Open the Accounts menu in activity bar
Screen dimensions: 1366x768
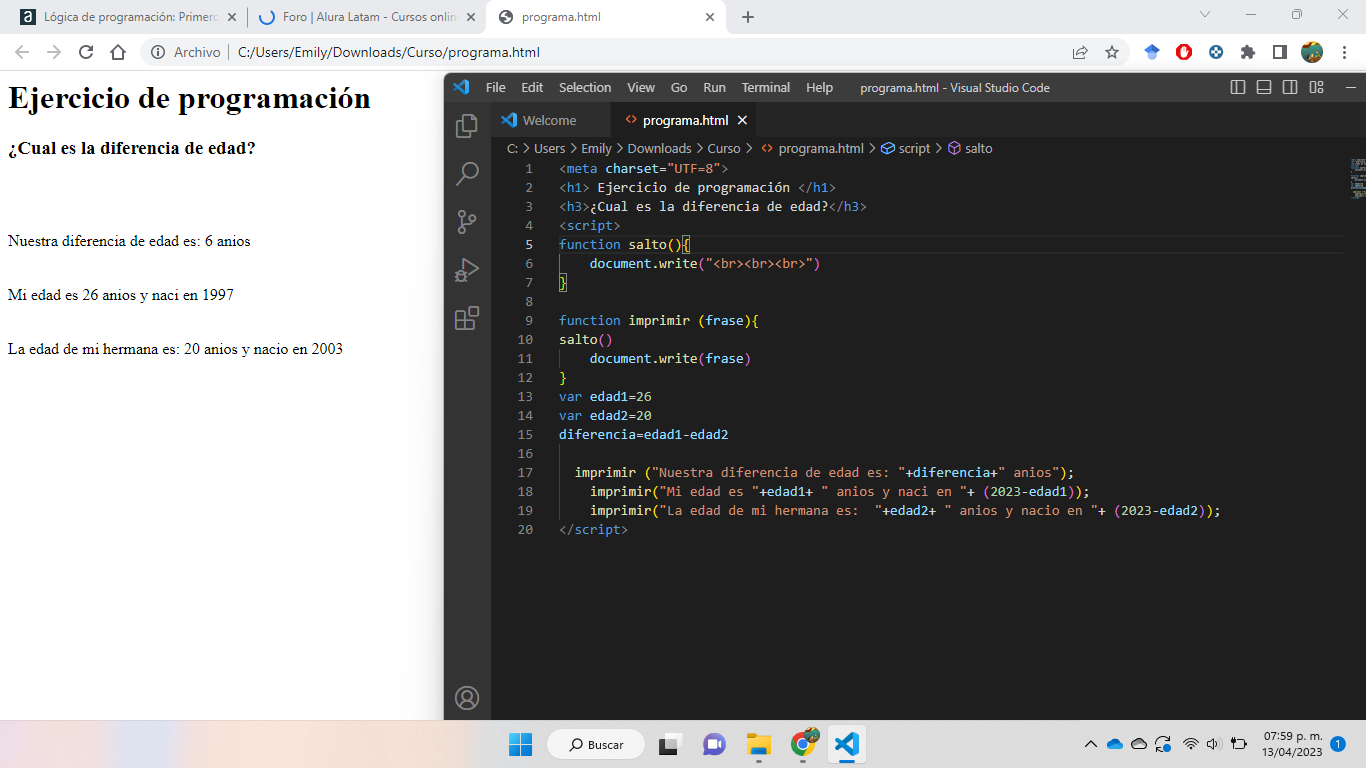tap(467, 698)
